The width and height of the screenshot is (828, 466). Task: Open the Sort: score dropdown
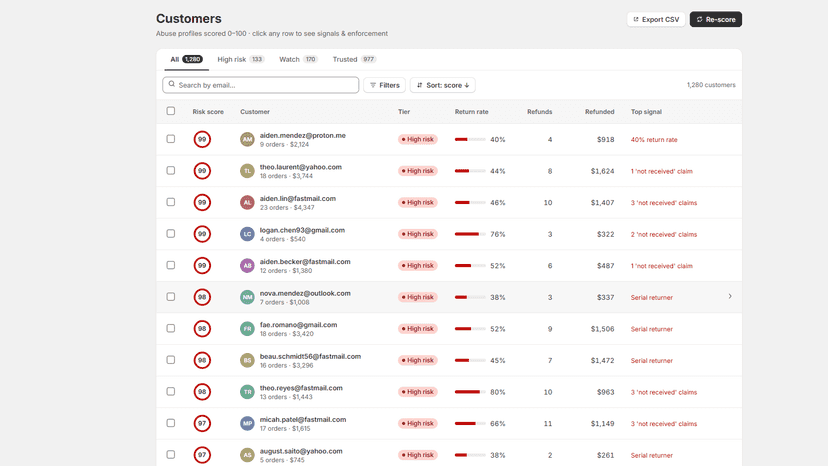tap(443, 85)
